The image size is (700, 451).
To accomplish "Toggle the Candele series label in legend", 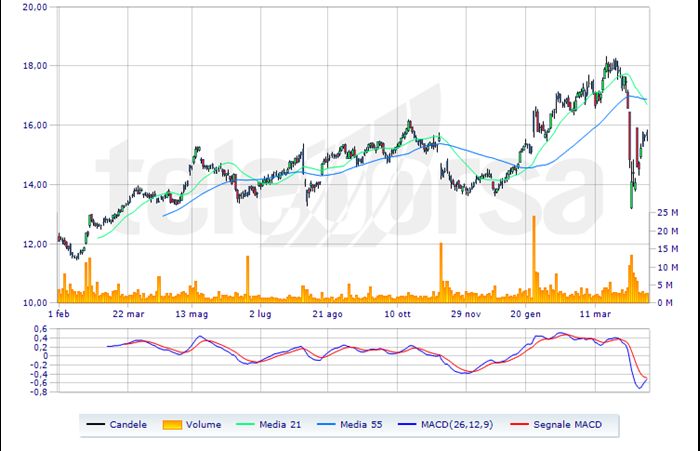I will pos(129,425).
